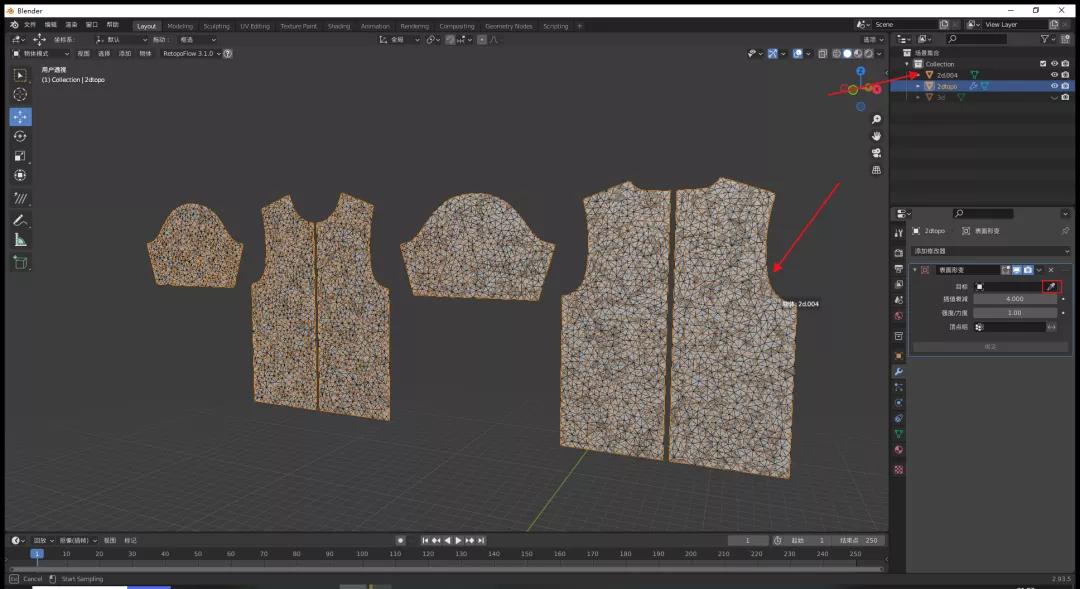Toggle the camera view icon in sidebar

click(x=876, y=152)
